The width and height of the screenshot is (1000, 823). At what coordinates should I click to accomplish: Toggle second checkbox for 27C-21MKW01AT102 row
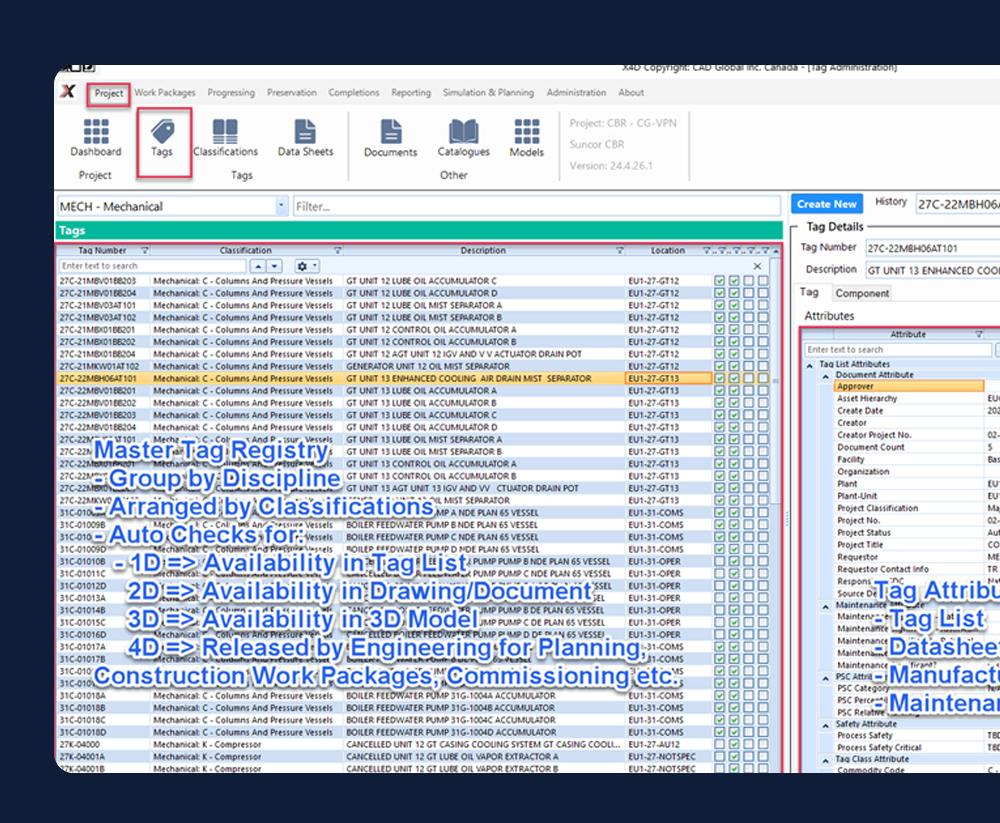pyautogui.click(x=734, y=366)
